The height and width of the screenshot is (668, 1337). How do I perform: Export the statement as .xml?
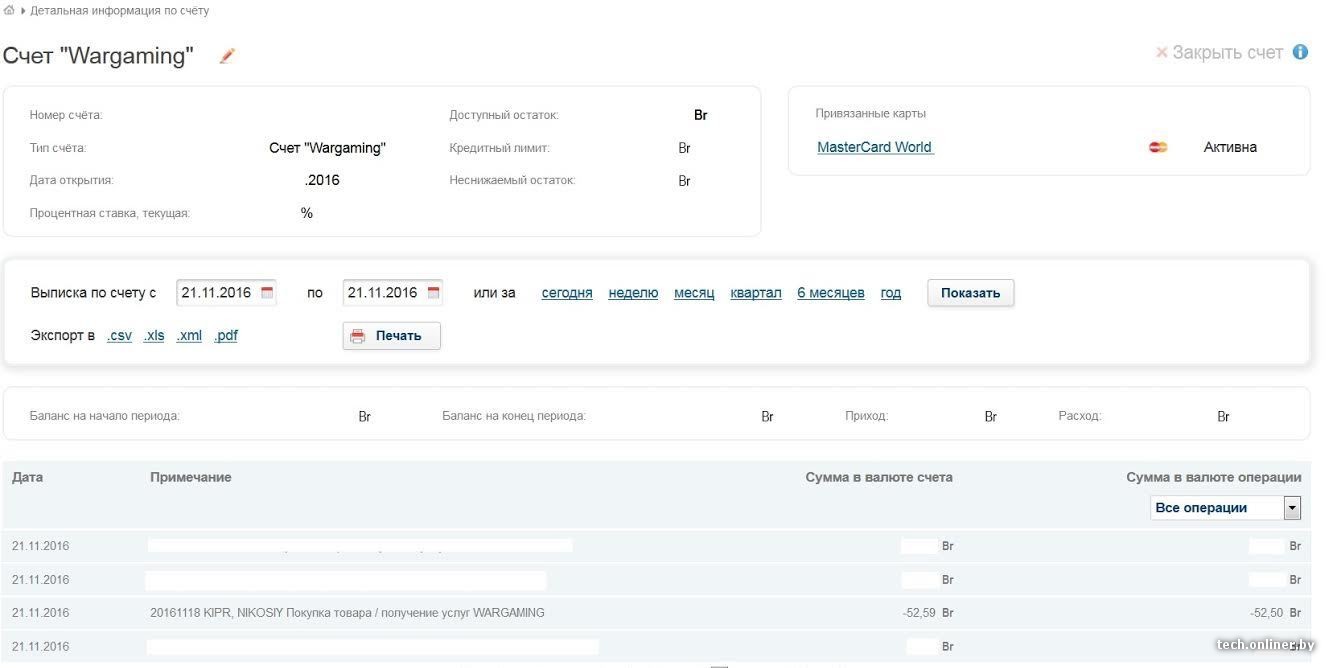(189, 336)
